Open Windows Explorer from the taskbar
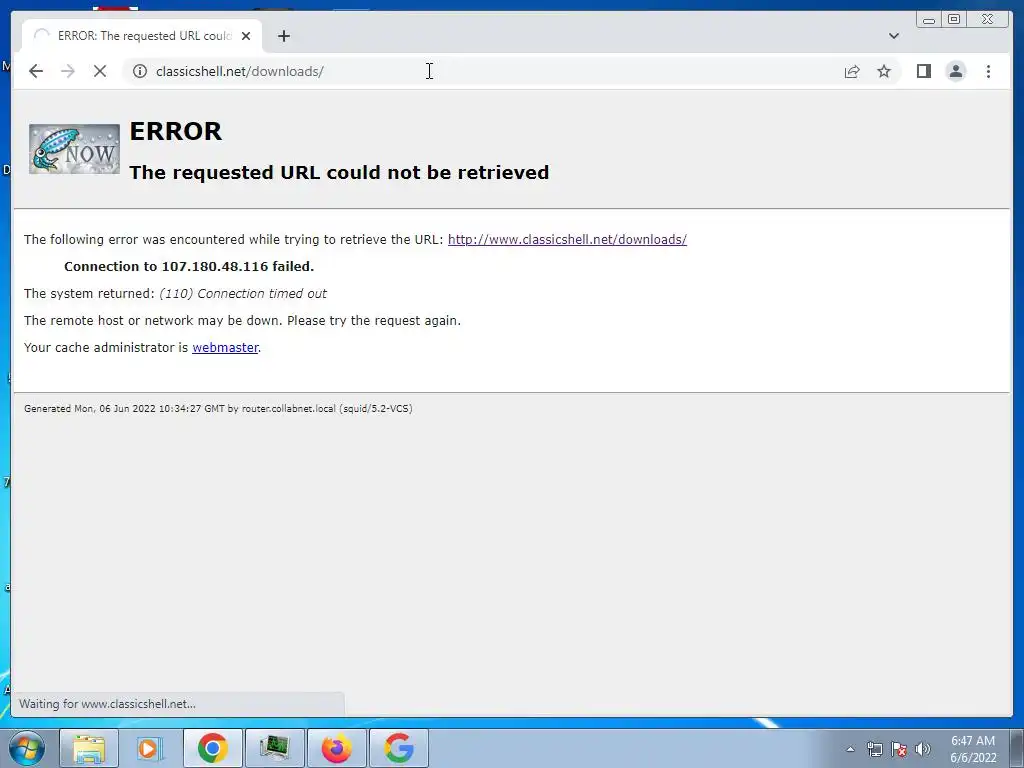The width and height of the screenshot is (1024, 768). point(89,748)
